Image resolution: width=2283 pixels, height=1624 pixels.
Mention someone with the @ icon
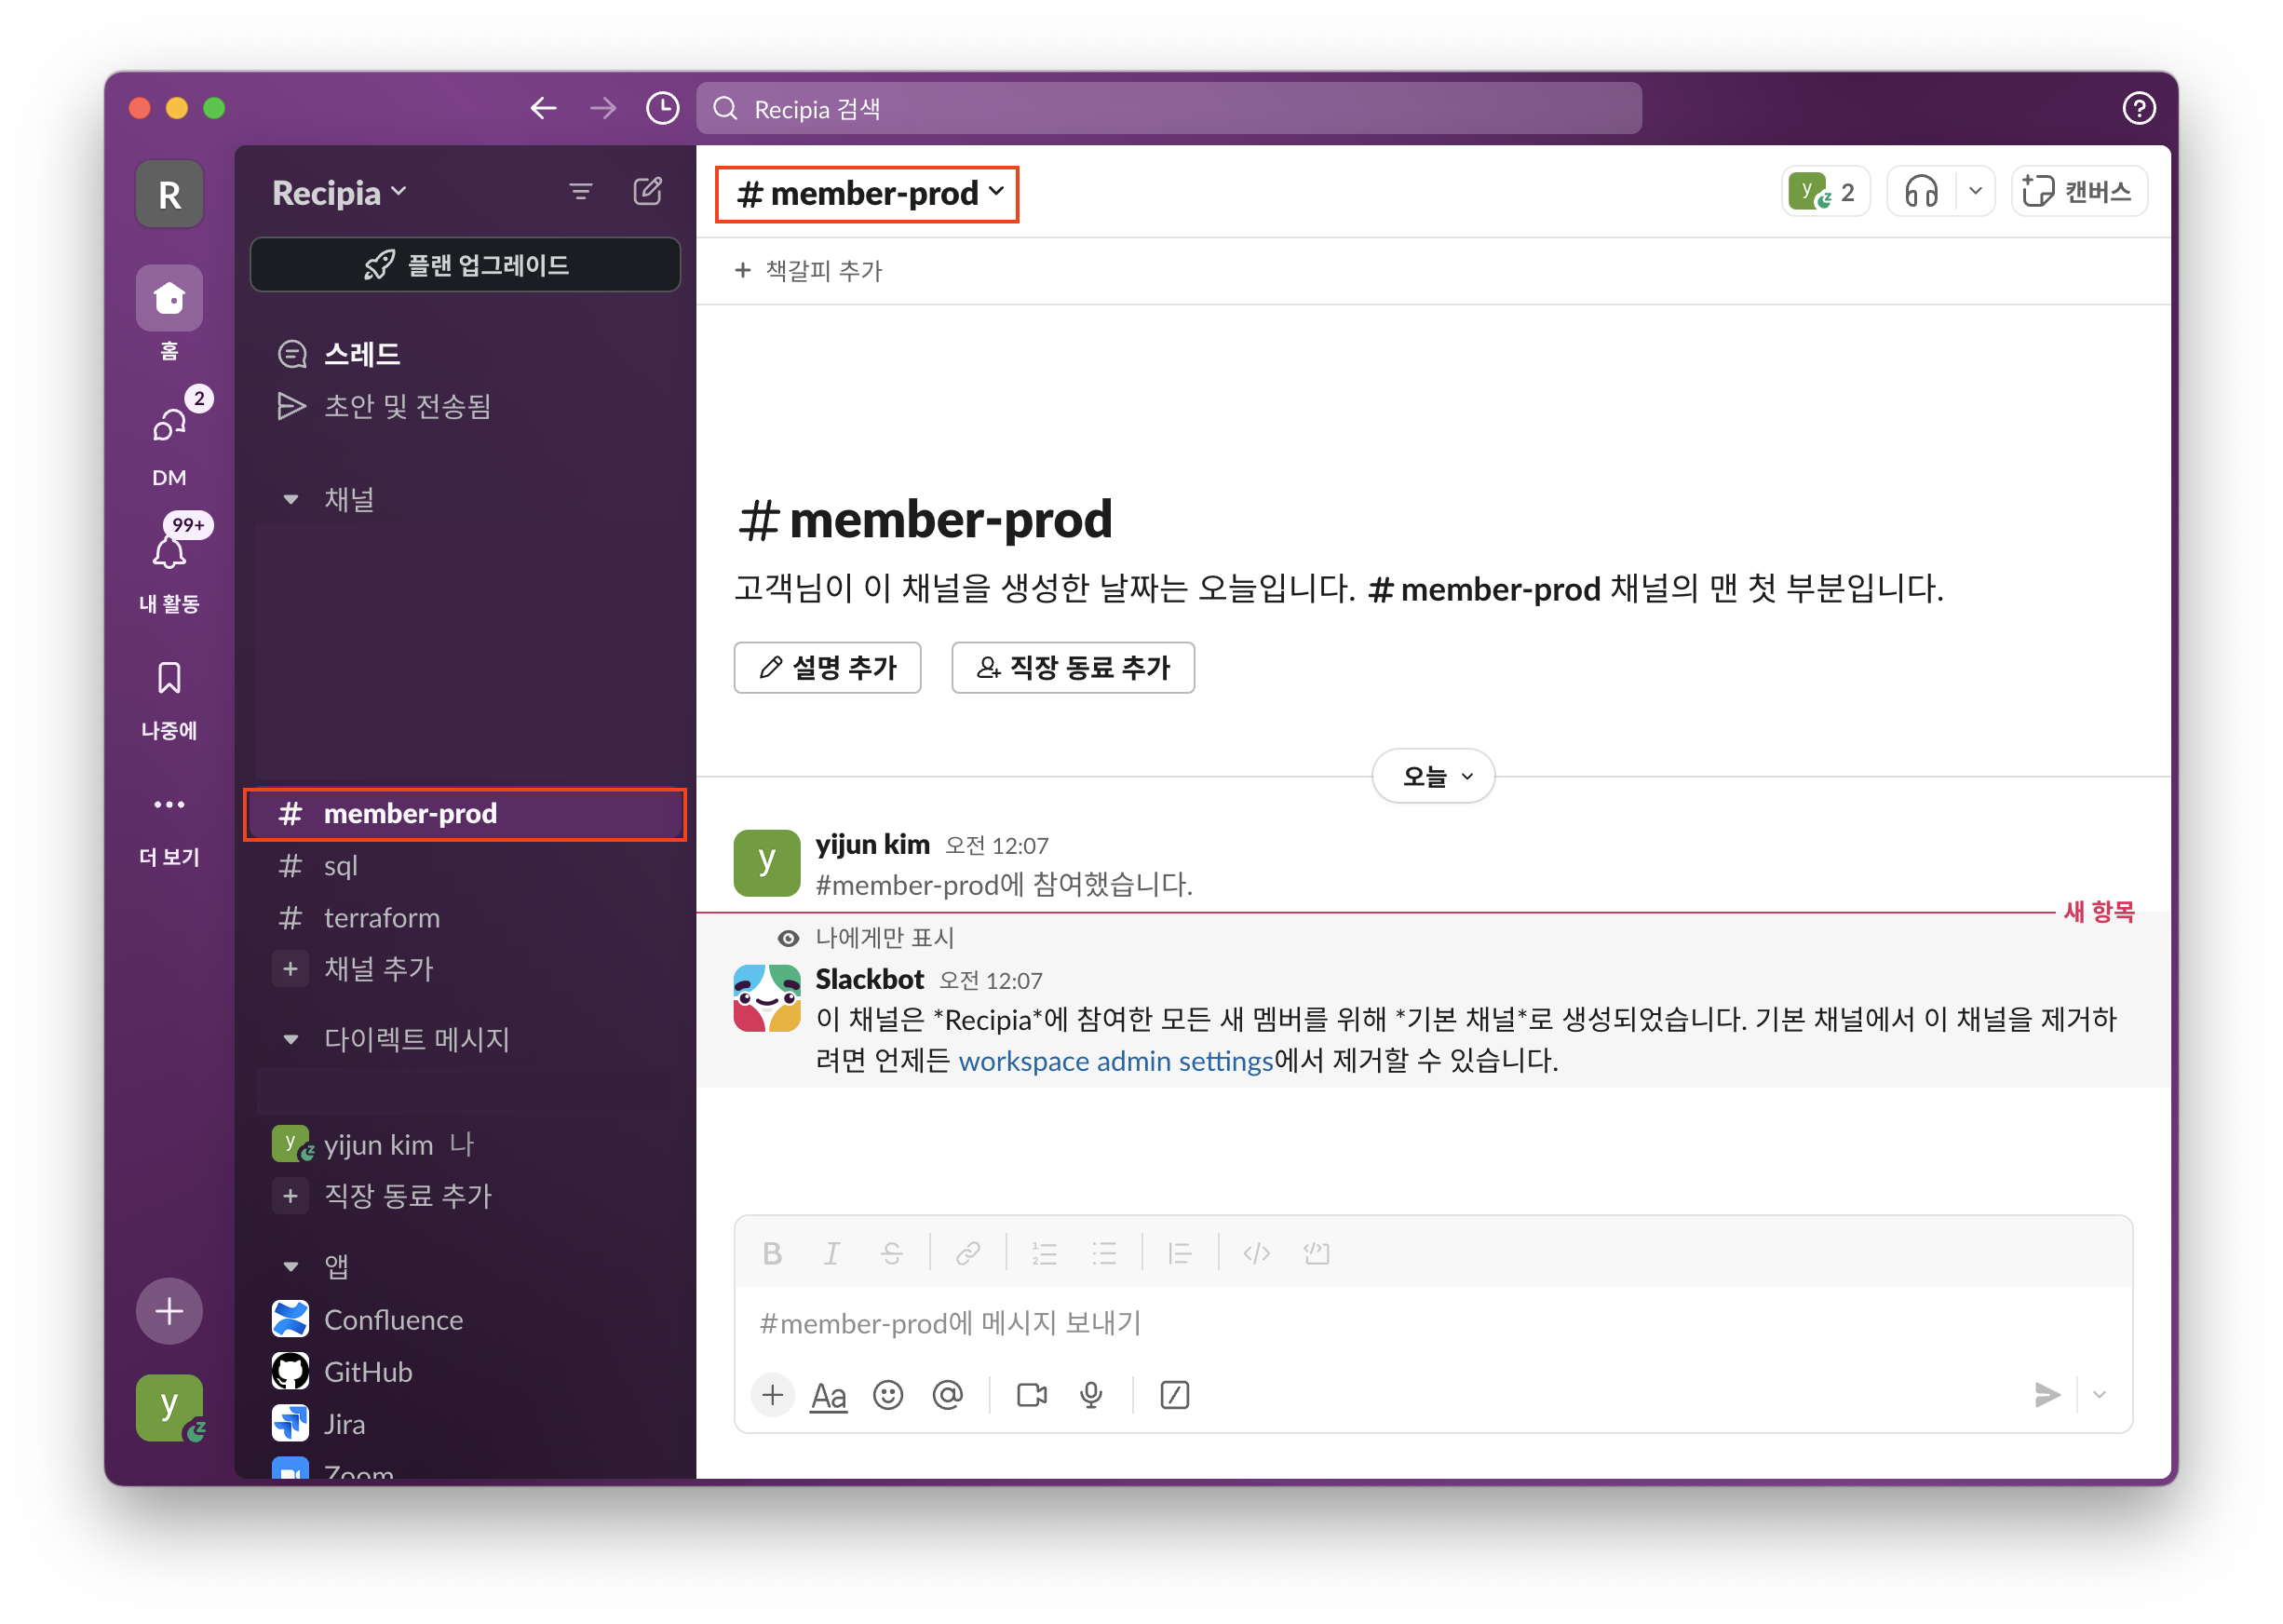(947, 1395)
